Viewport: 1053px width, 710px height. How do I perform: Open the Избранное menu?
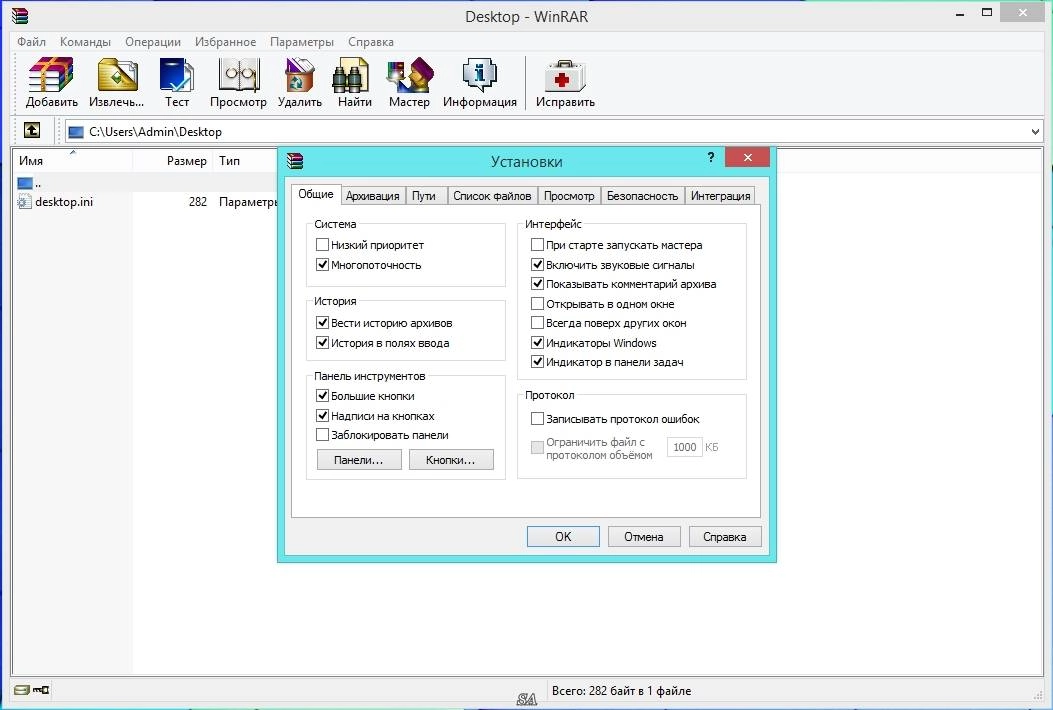(226, 42)
